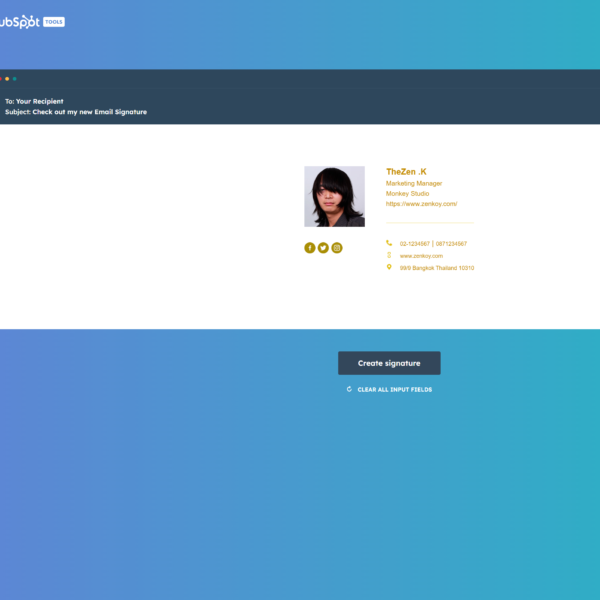
Task: Open the www.zenkoy.com contact link
Action: (x=421, y=256)
